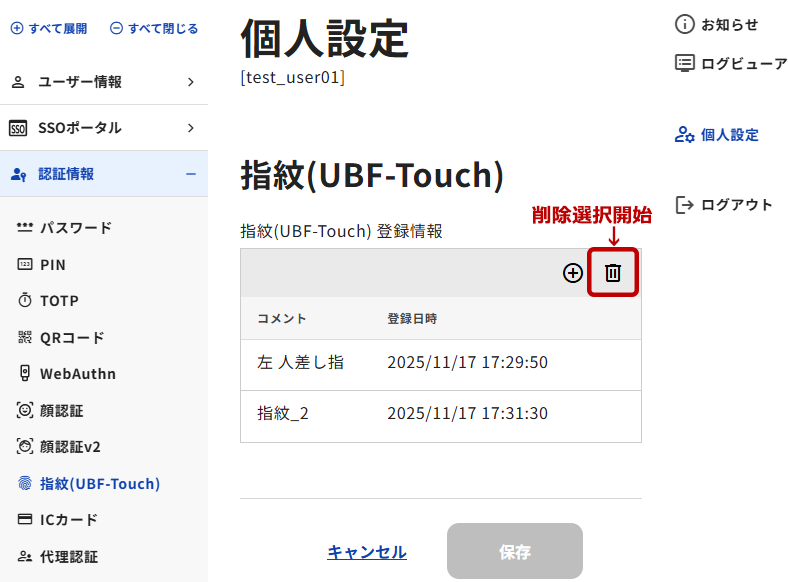
Task: Click the キャンセル link
Action: pyautogui.click(x=367, y=552)
